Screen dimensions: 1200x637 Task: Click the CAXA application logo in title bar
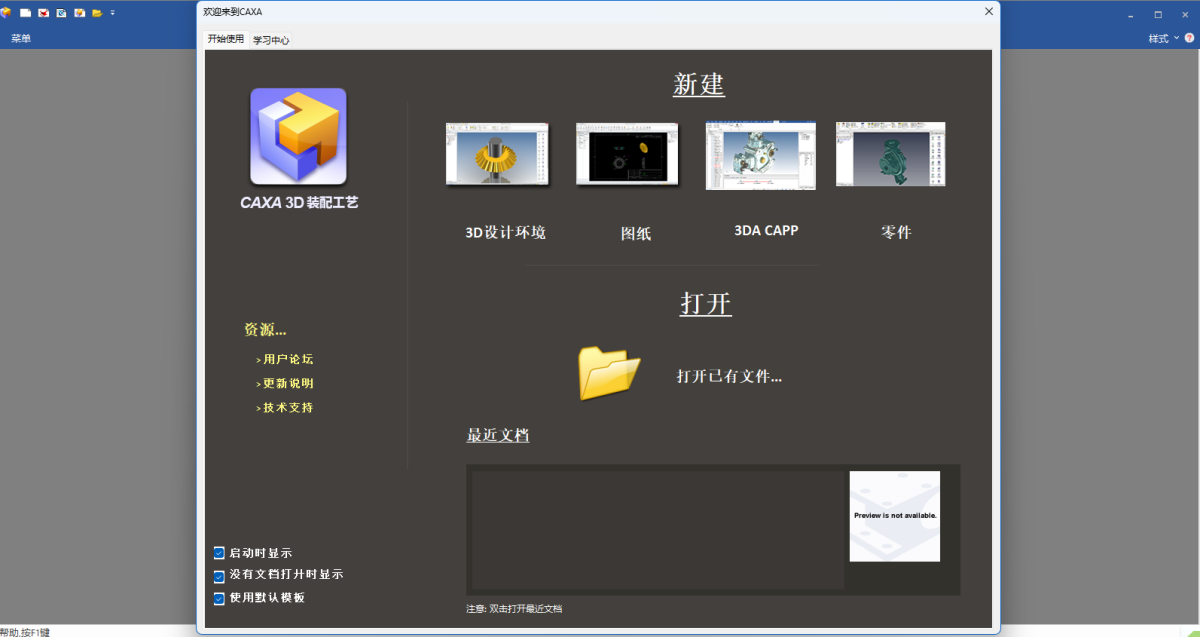(6, 13)
